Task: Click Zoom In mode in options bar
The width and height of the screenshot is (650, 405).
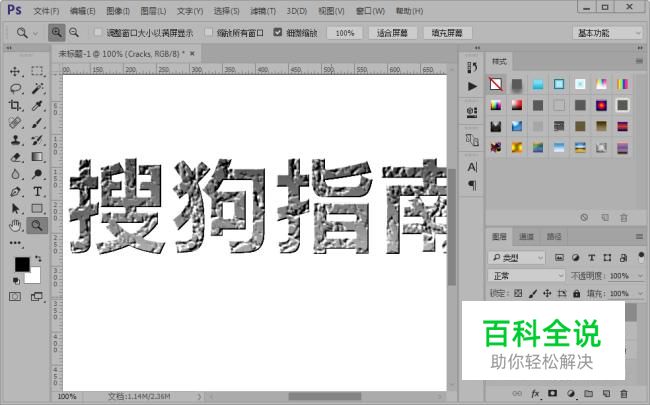Action: click(x=56, y=32)
